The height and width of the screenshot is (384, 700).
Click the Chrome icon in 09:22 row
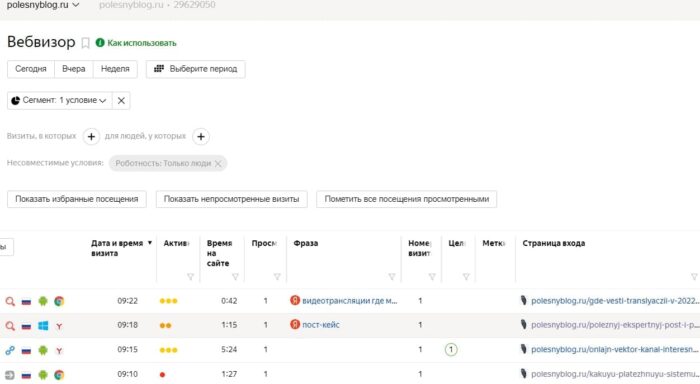59,301
